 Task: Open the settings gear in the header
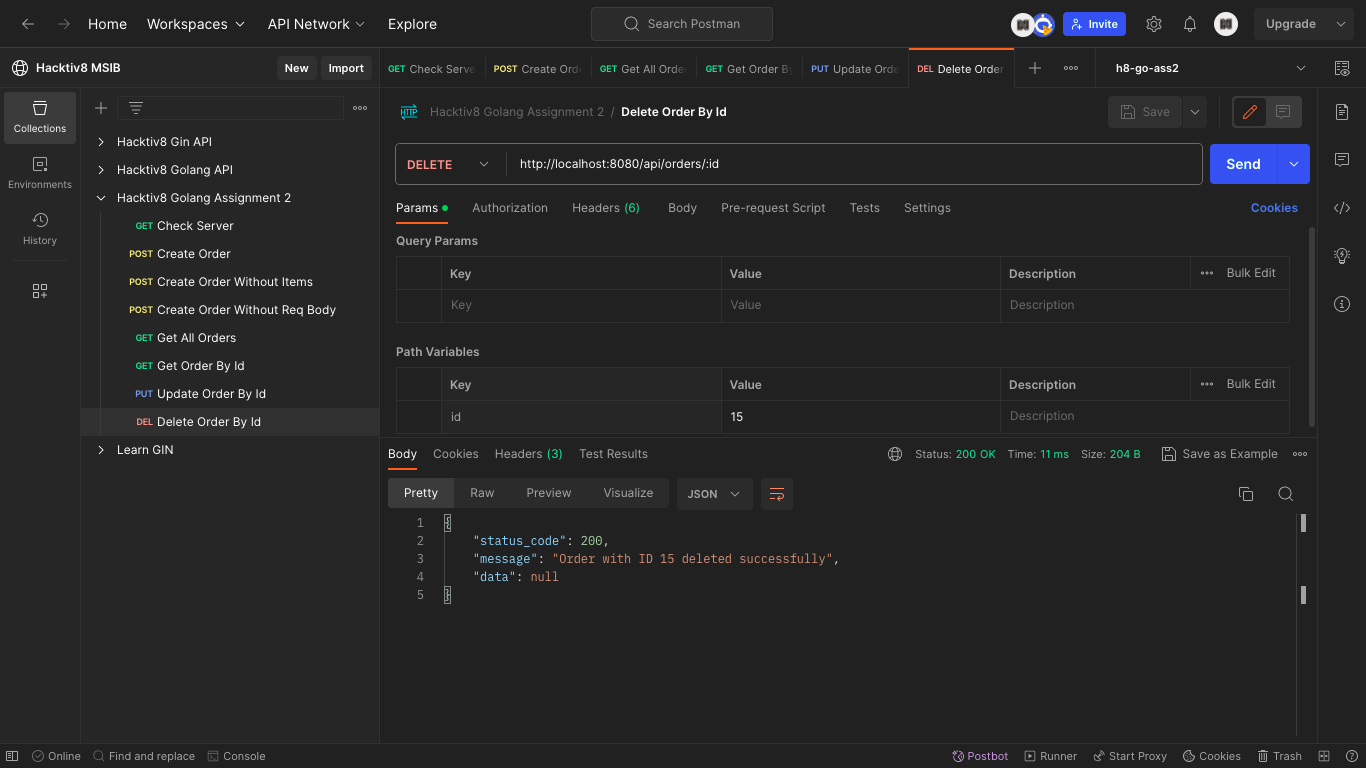click(x=1154, y=24)
